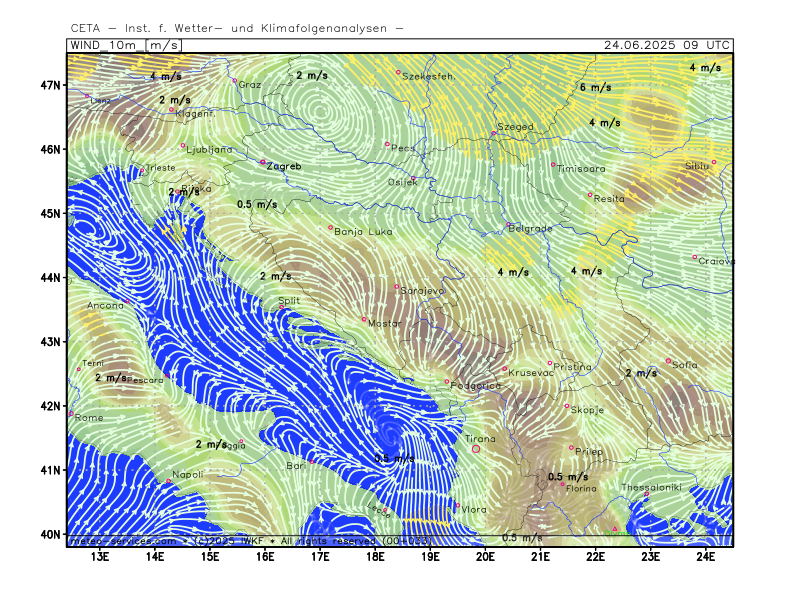
Task: Pick the Trieste city label
Action: pos(160,167)
